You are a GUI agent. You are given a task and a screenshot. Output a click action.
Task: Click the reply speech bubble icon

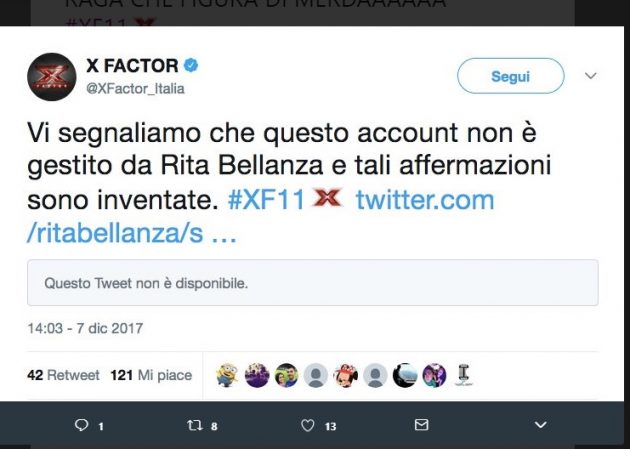[83, 425]
